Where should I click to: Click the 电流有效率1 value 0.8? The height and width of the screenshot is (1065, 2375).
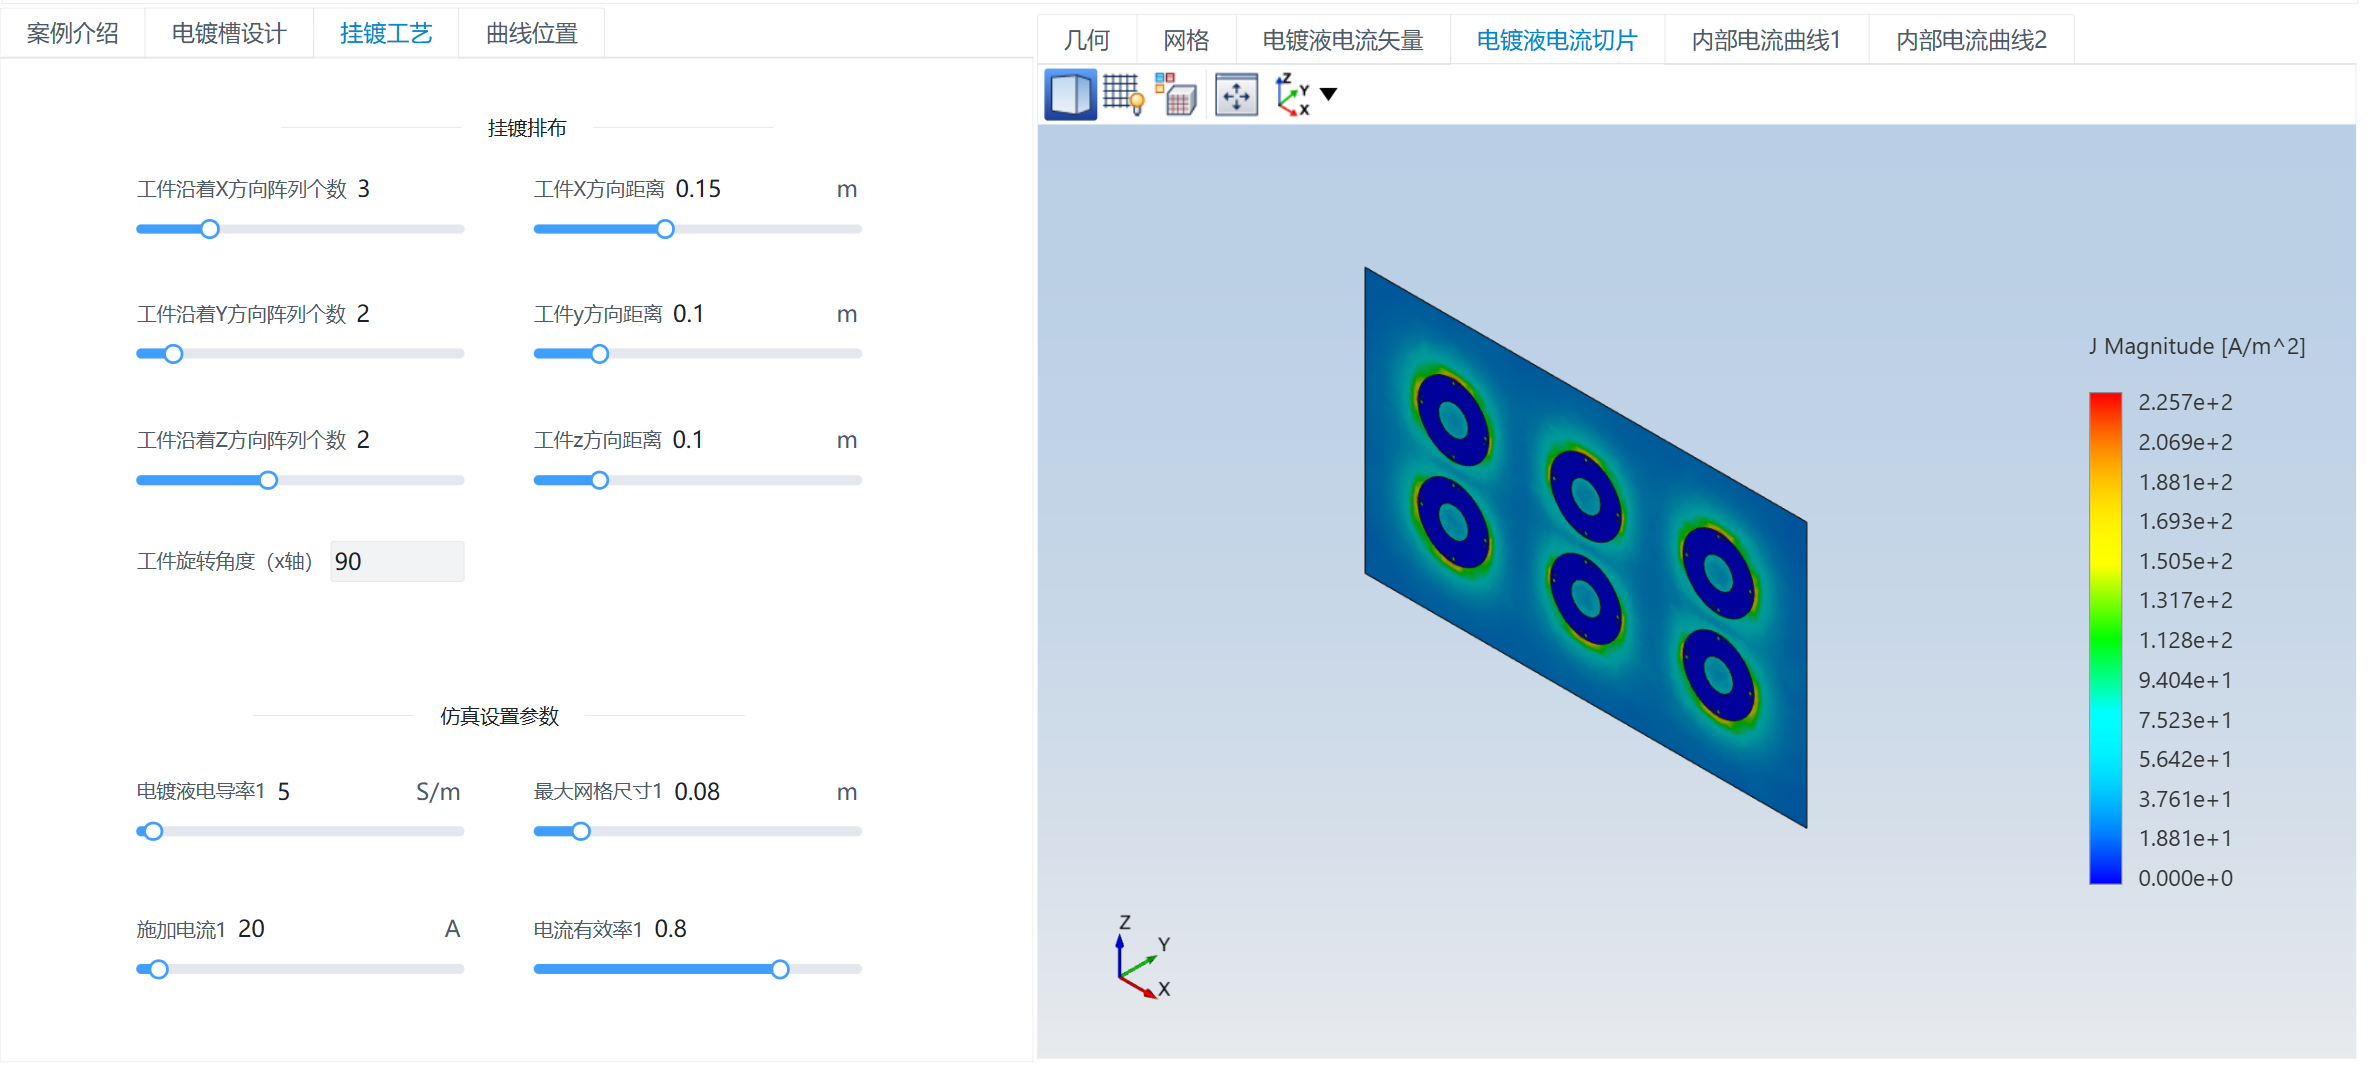tap(670, 929)
